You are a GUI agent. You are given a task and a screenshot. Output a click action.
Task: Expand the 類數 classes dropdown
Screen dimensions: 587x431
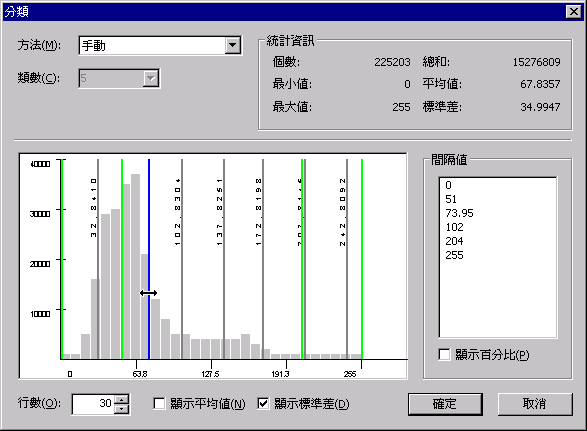point(150,78)
